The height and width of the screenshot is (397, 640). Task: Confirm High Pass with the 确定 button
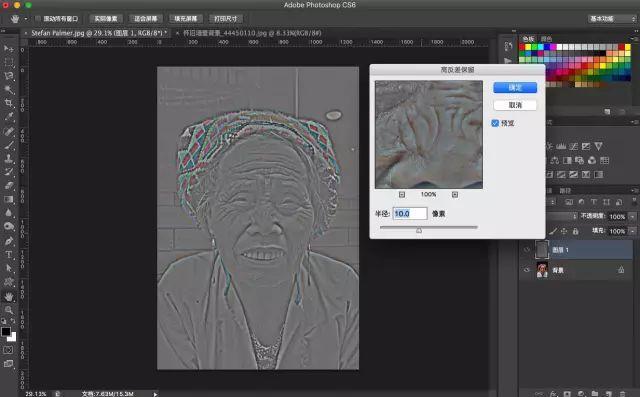pyautogui.click(x=515, y=87)
